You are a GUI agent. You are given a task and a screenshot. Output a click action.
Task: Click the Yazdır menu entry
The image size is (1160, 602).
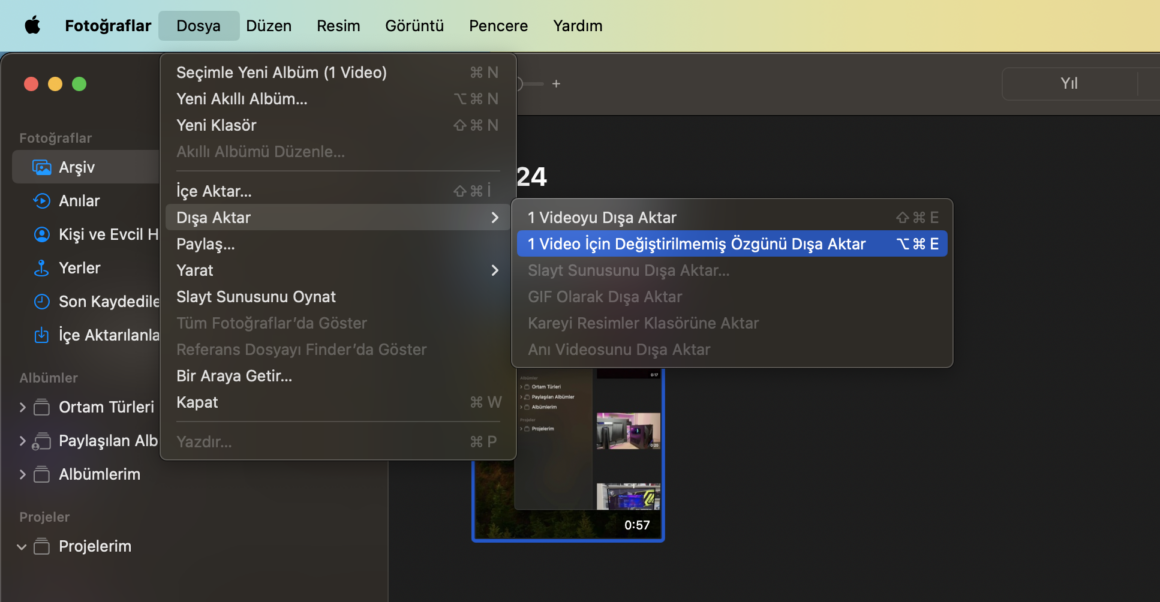tap(338, 442)
